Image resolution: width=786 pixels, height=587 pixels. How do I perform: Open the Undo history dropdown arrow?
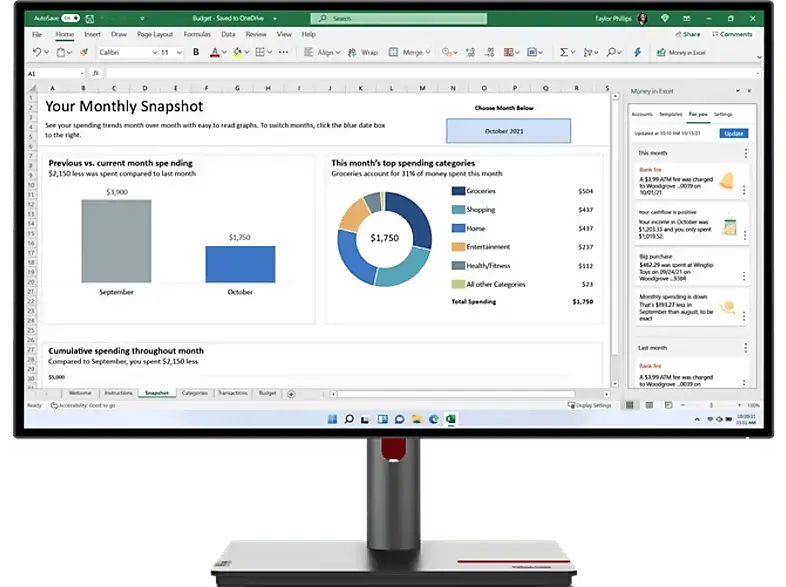[46, 52]
